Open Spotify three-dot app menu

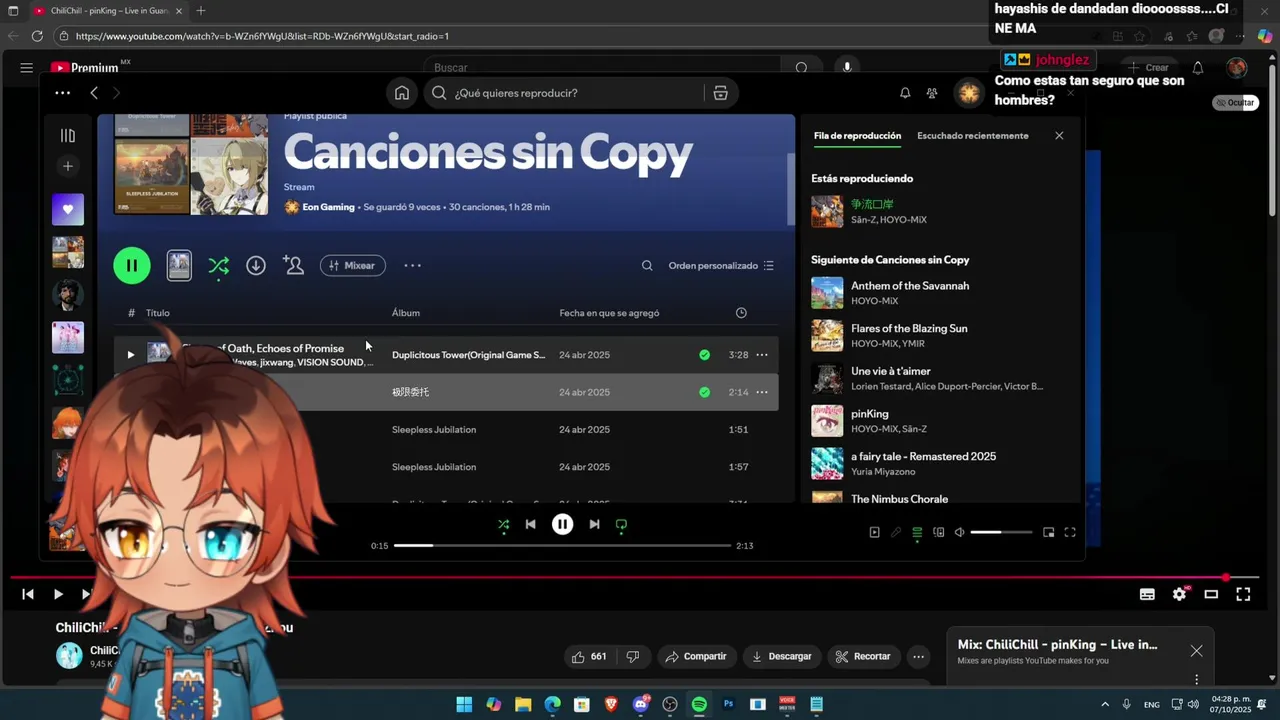62,93
